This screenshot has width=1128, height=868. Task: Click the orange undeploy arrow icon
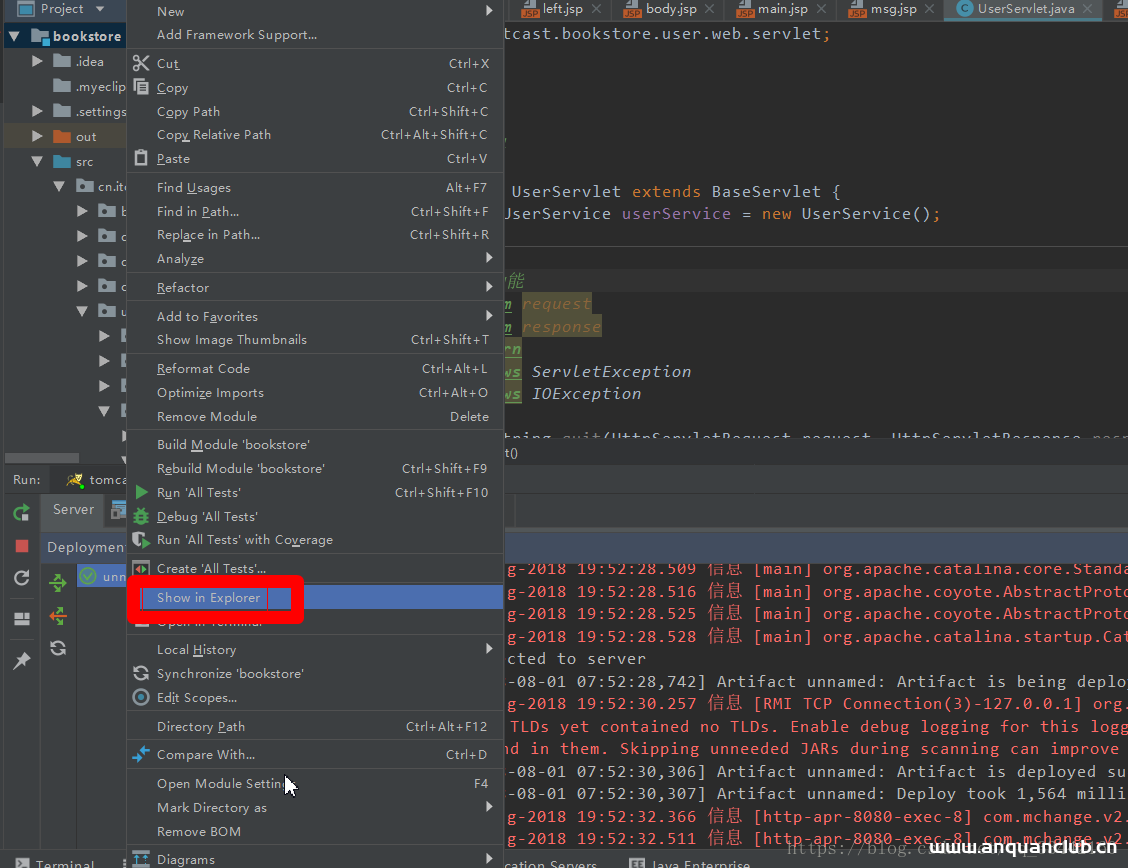click(58, 616)
